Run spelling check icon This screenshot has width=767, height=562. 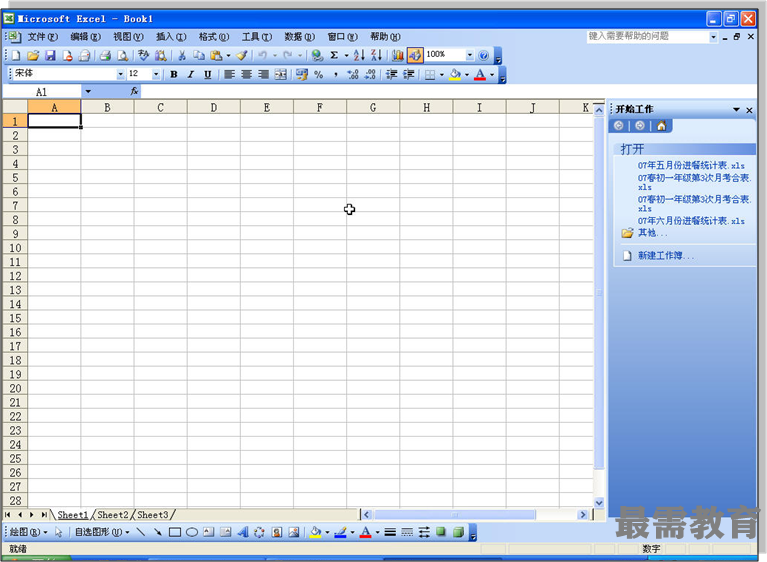143,56
